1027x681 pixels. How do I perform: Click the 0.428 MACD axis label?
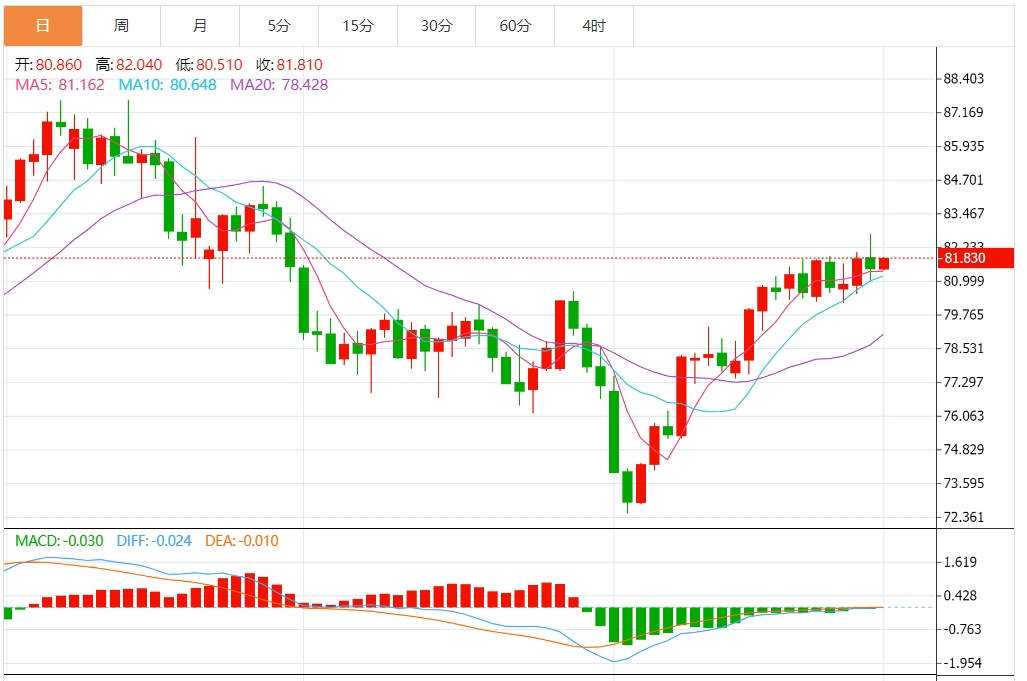tap(960, 596)
